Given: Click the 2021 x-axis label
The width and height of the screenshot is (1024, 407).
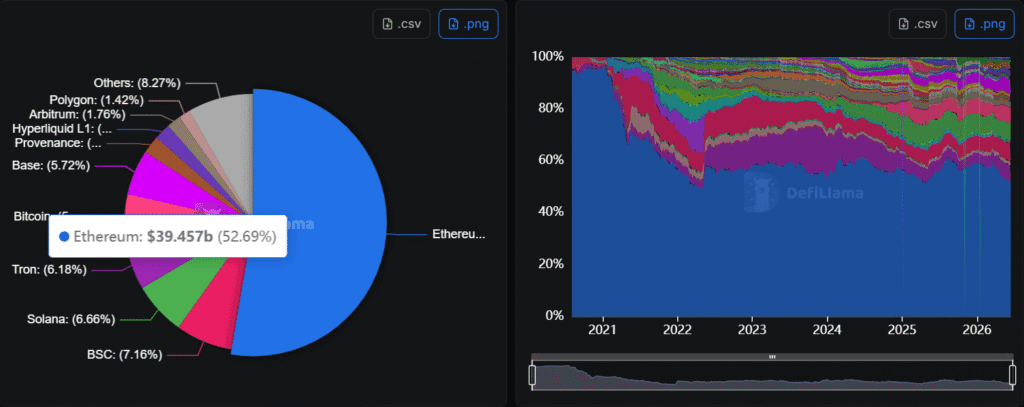Looking at the screenshot, I should (602, 329).
